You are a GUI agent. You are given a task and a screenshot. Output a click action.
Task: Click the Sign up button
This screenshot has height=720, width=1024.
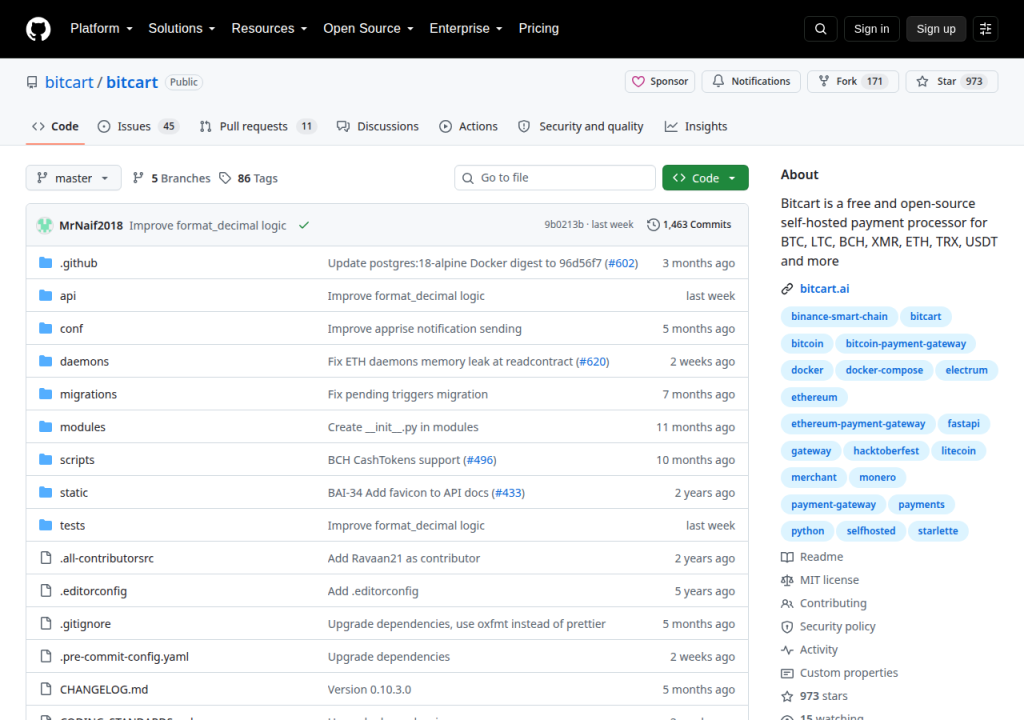(935, 29)
